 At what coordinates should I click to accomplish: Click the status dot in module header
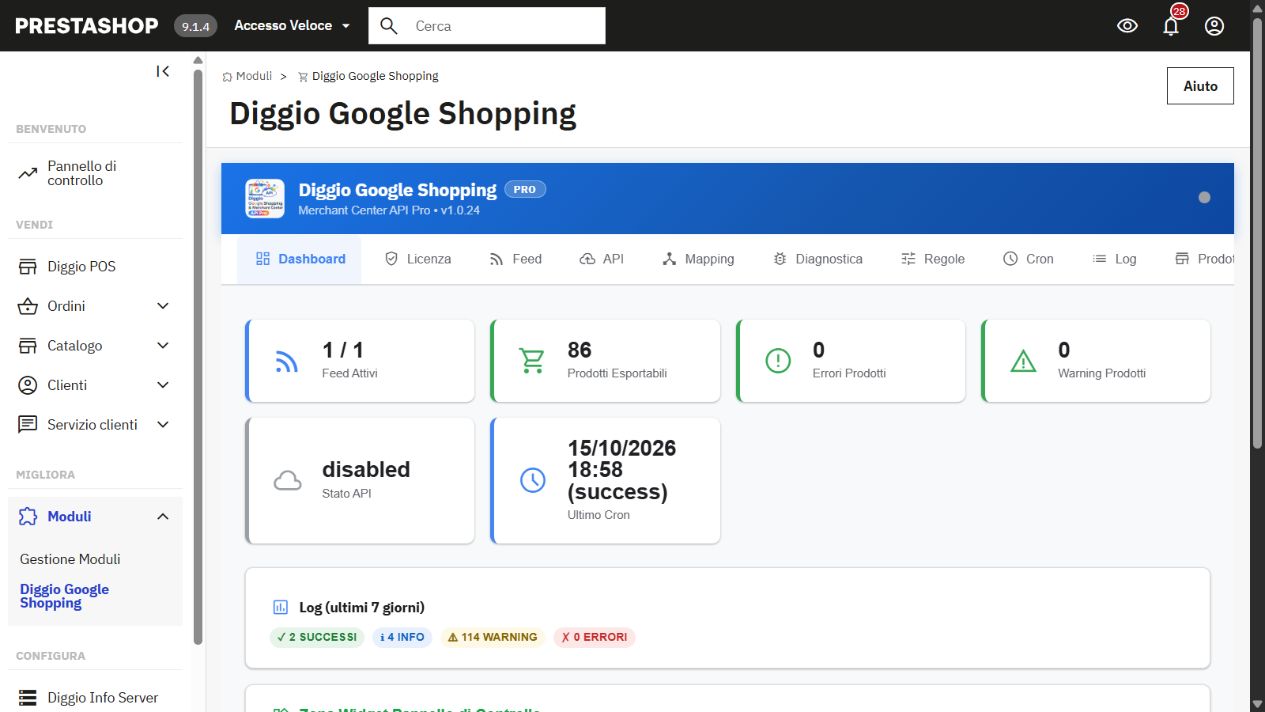[1204, 197]
